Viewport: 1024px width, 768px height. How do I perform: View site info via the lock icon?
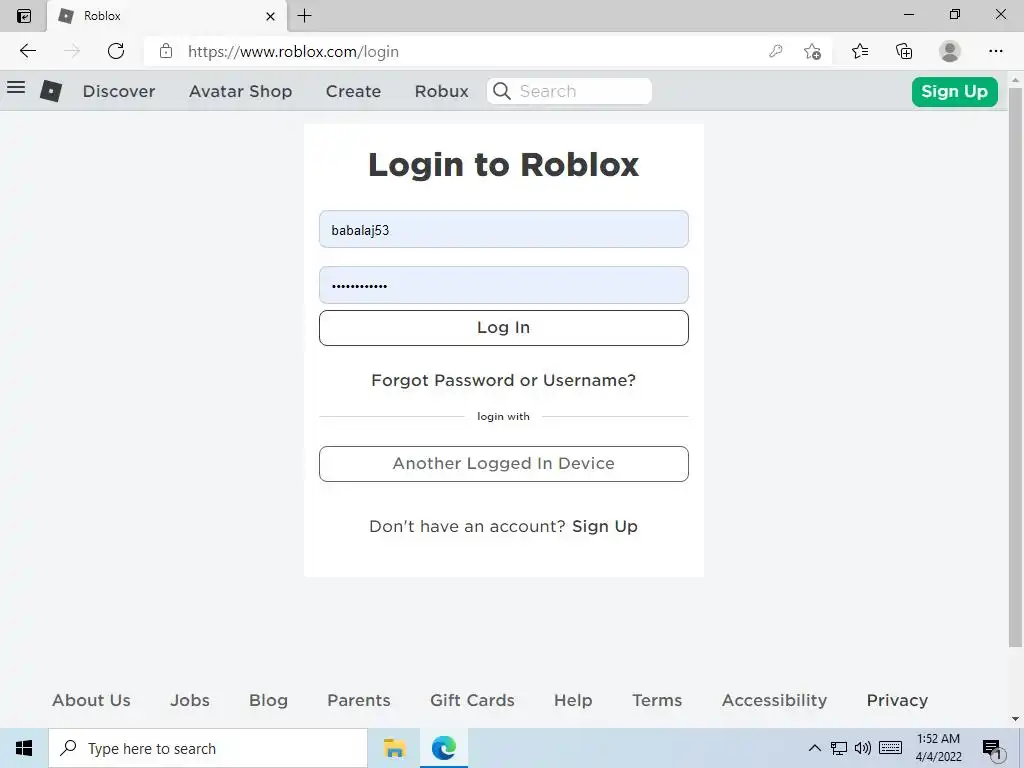(166, 51)
